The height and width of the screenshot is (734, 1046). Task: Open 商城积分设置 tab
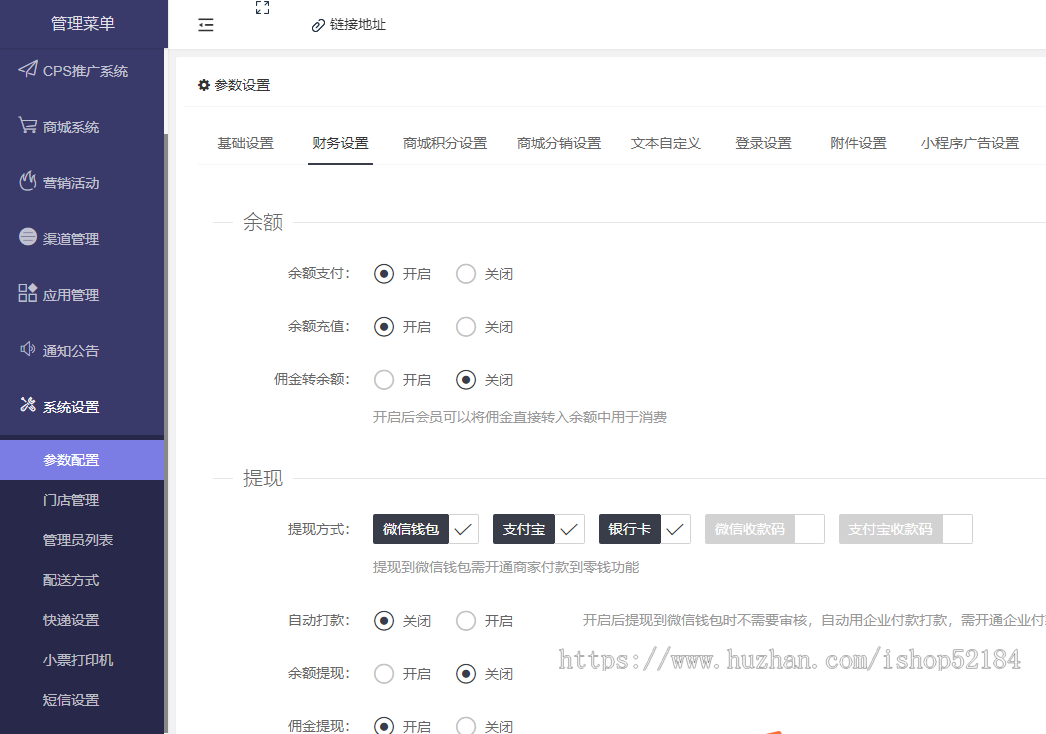pyautogui.click(x=445, y=143)
